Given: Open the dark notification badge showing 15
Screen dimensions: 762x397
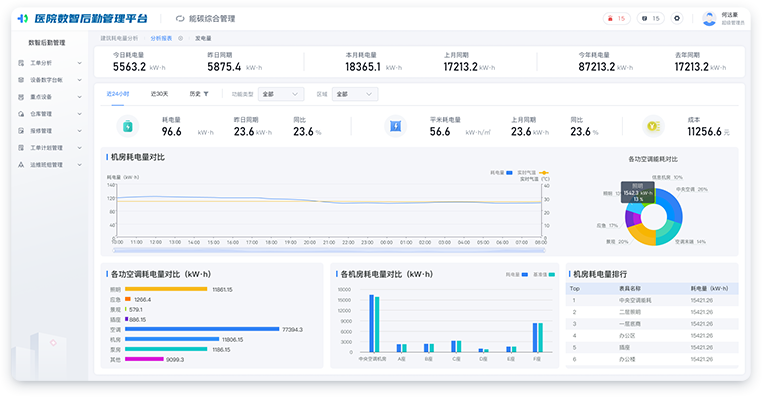Looking at the screenshot, I should click(x=651, y=18).
